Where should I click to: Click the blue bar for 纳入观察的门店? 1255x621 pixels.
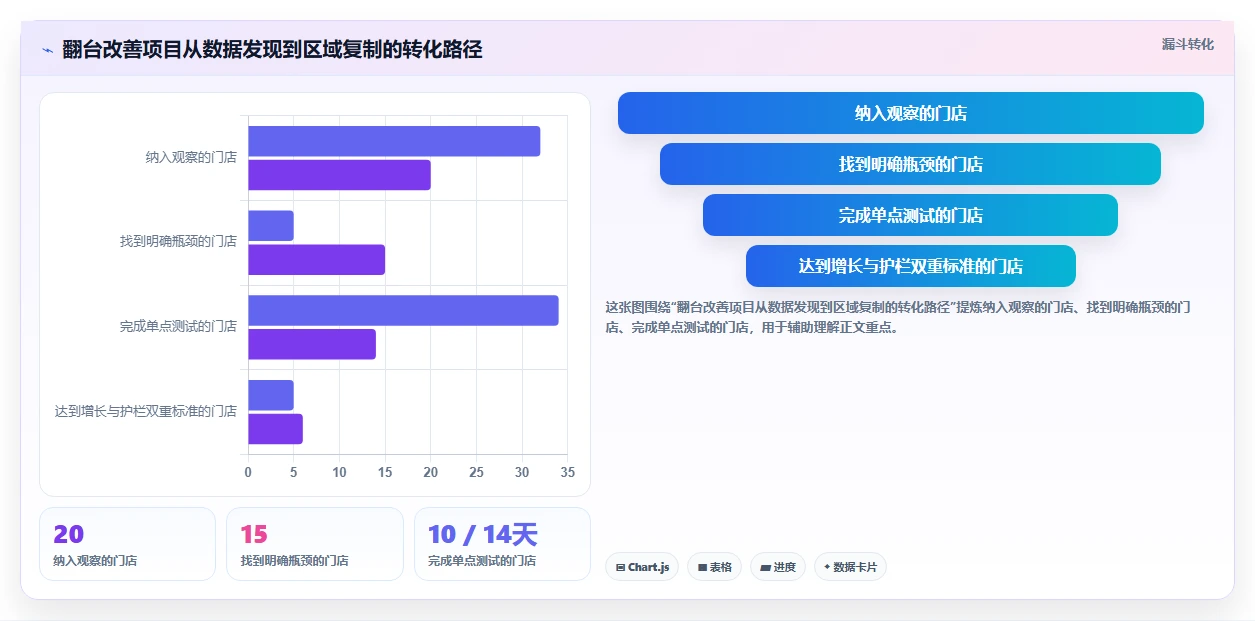(x=394, y=141)
